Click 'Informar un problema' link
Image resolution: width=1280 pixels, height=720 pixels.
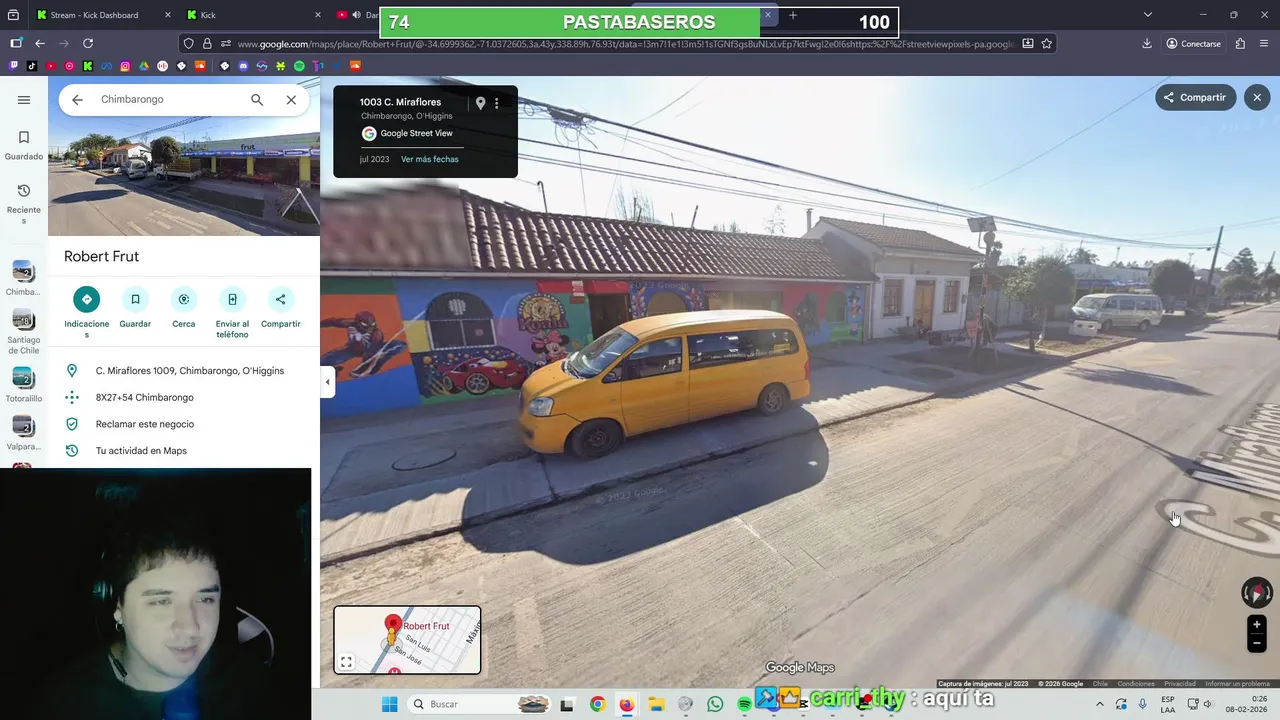1237,684
